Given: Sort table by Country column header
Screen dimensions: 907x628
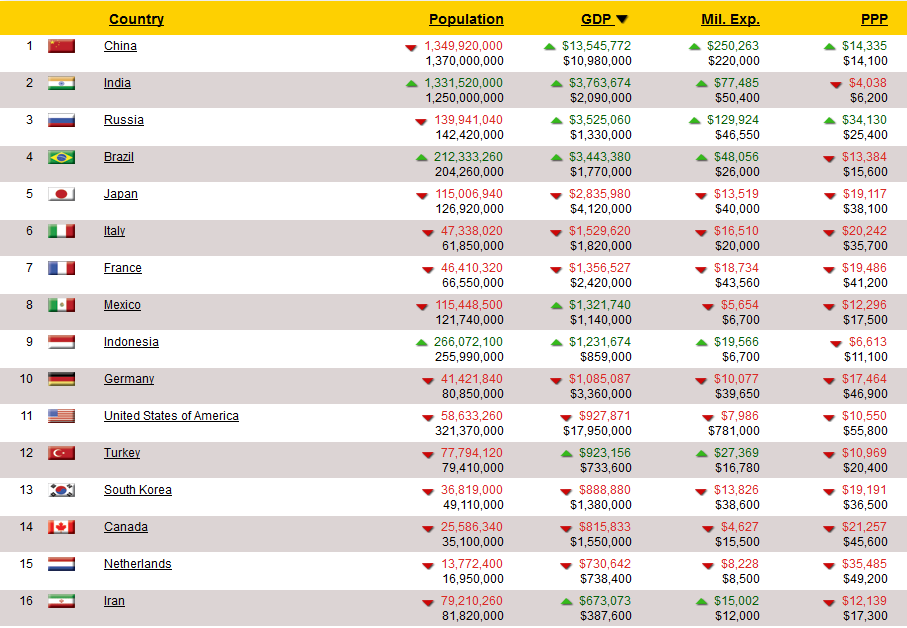Looking at the screenshot, I should coord(137,19).
